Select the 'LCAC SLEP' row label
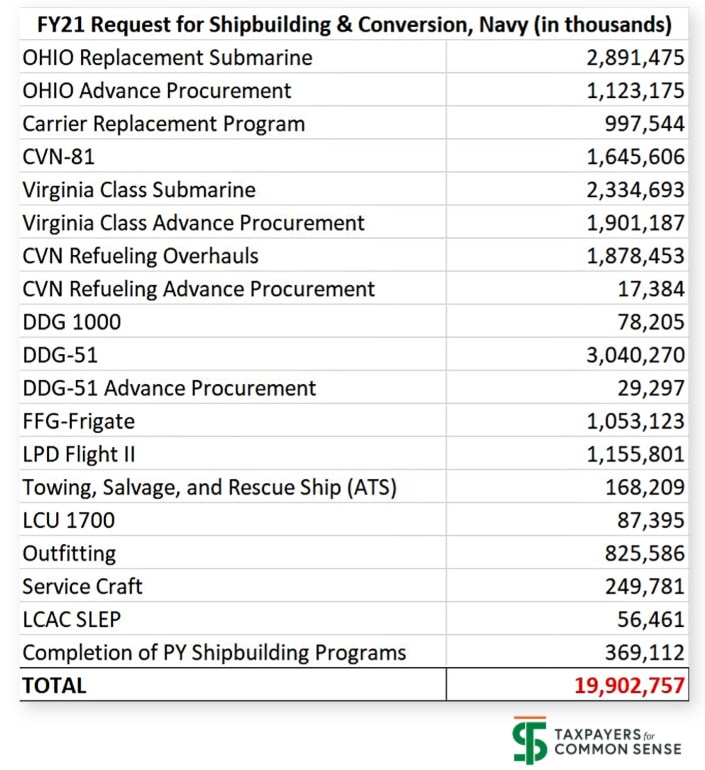 point(72,619)
